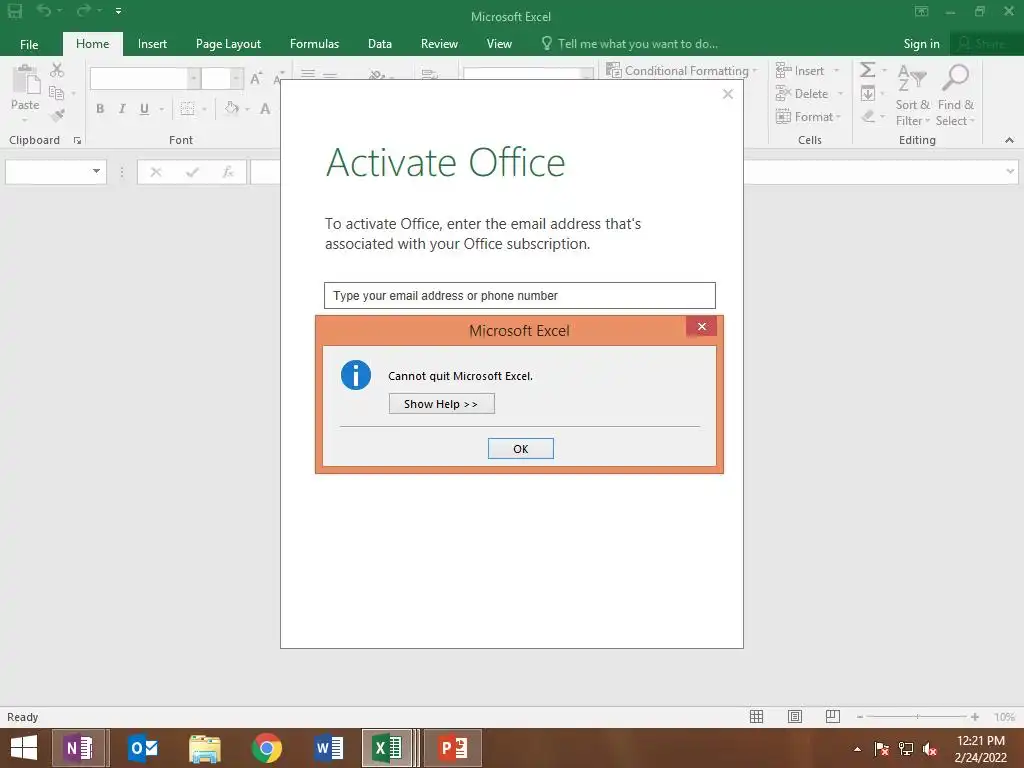Screen dimensions: 1024x768
Task: Toggle Underline formatting
Action: coord(144,109)
